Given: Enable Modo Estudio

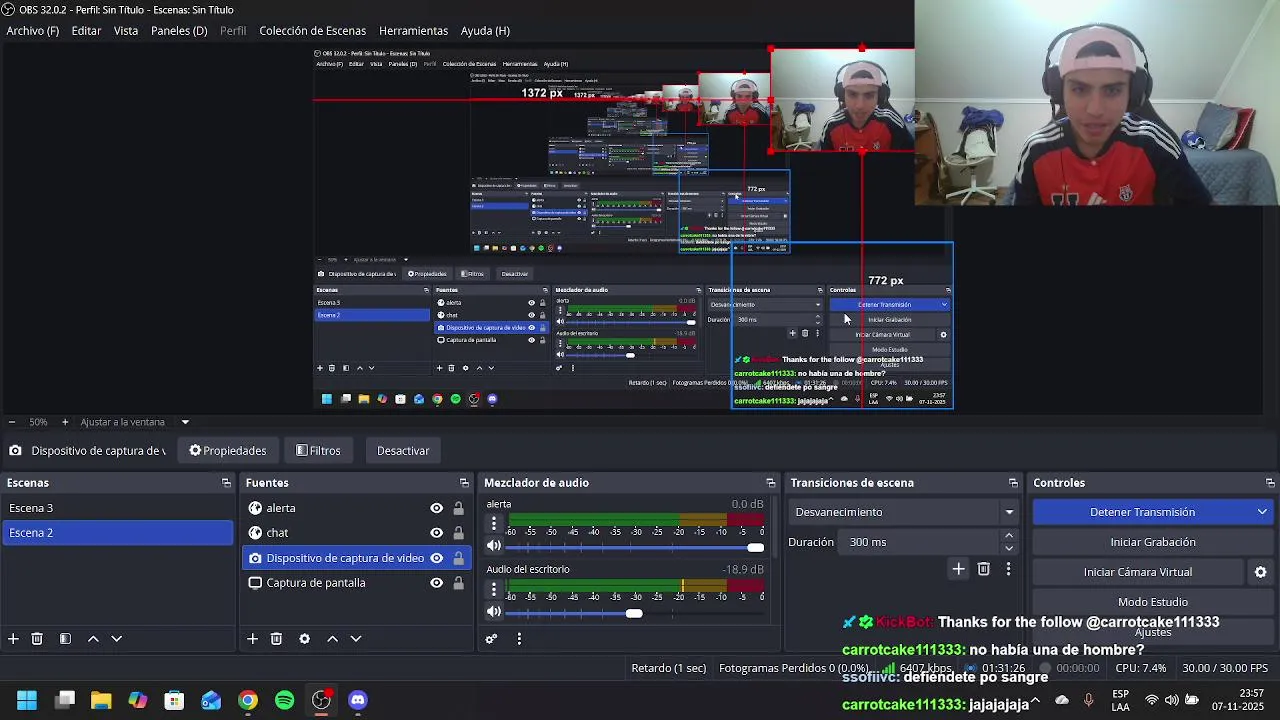Looking at the screenshot, I should pyautogui.click(x=1153, y=602).
